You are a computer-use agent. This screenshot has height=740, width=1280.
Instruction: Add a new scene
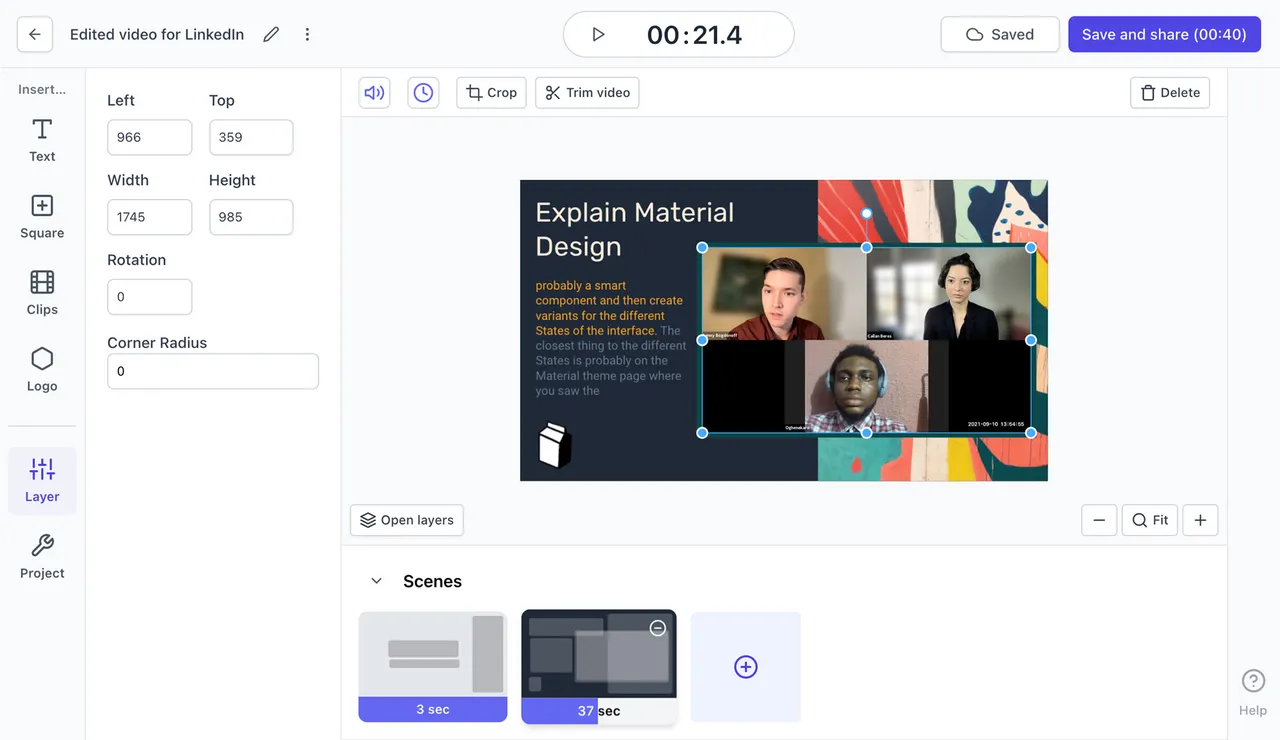tap(746, 667)
